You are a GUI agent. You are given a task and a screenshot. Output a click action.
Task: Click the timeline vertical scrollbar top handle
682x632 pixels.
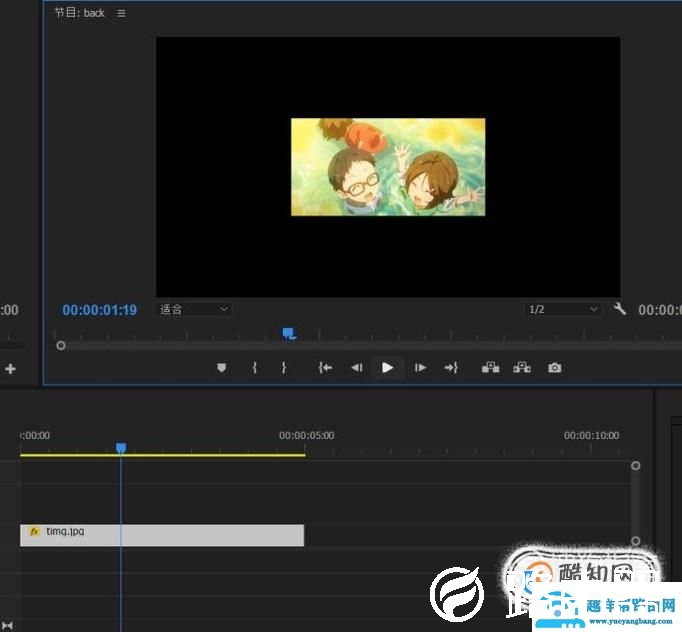click(635, 466)
